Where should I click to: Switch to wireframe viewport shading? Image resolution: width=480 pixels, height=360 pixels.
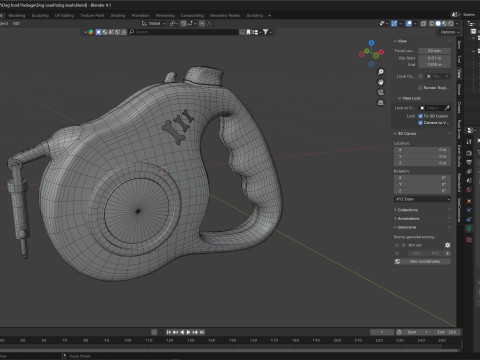coord(431,24)
